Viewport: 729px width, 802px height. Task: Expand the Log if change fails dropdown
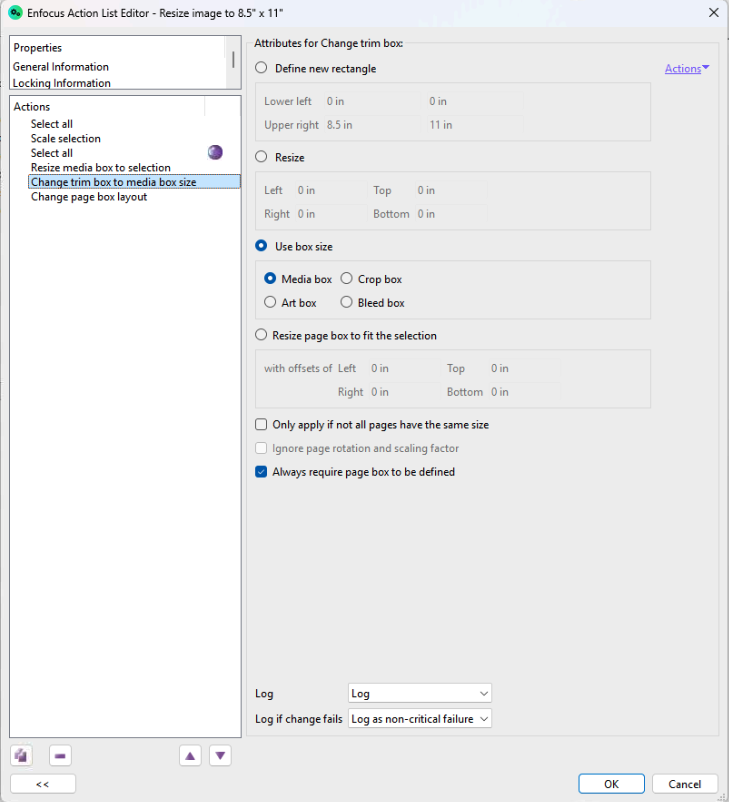pos(420,718)
